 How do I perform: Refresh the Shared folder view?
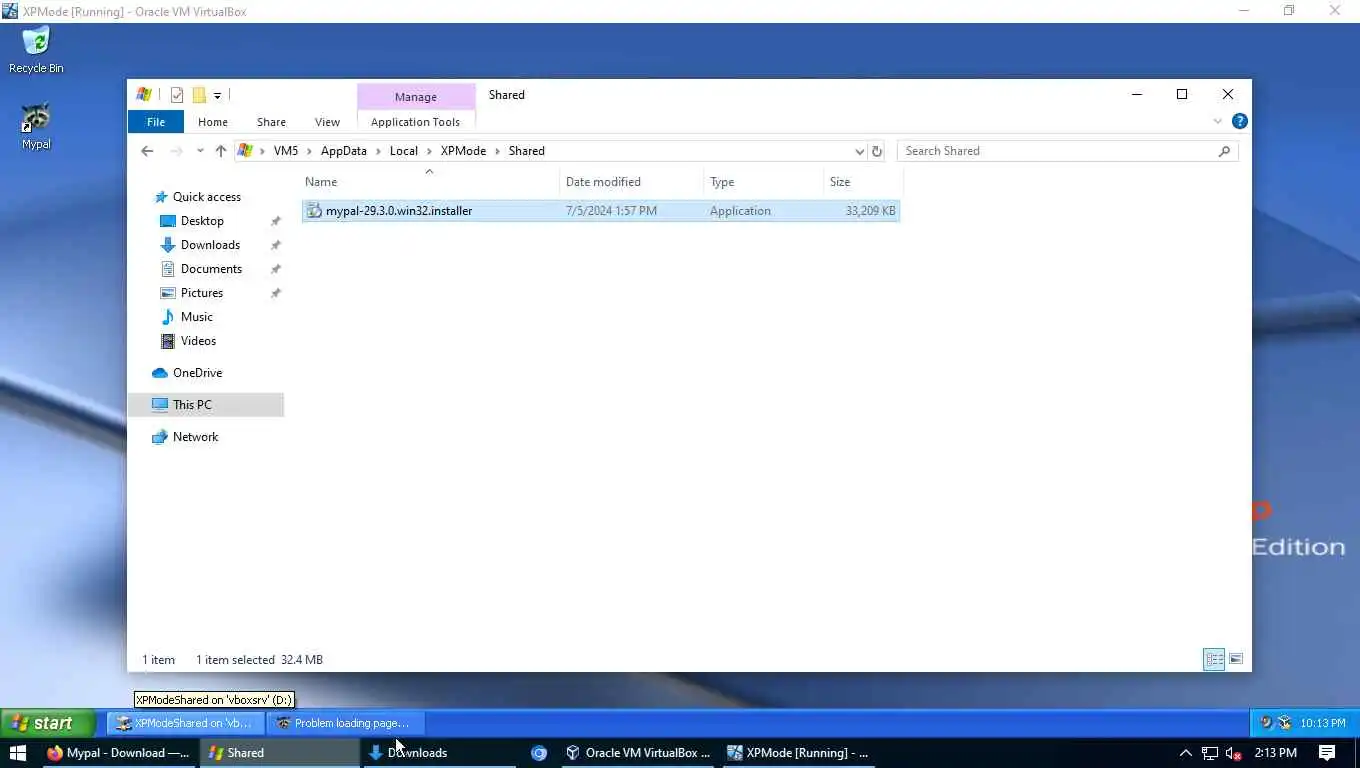(877, 151)
